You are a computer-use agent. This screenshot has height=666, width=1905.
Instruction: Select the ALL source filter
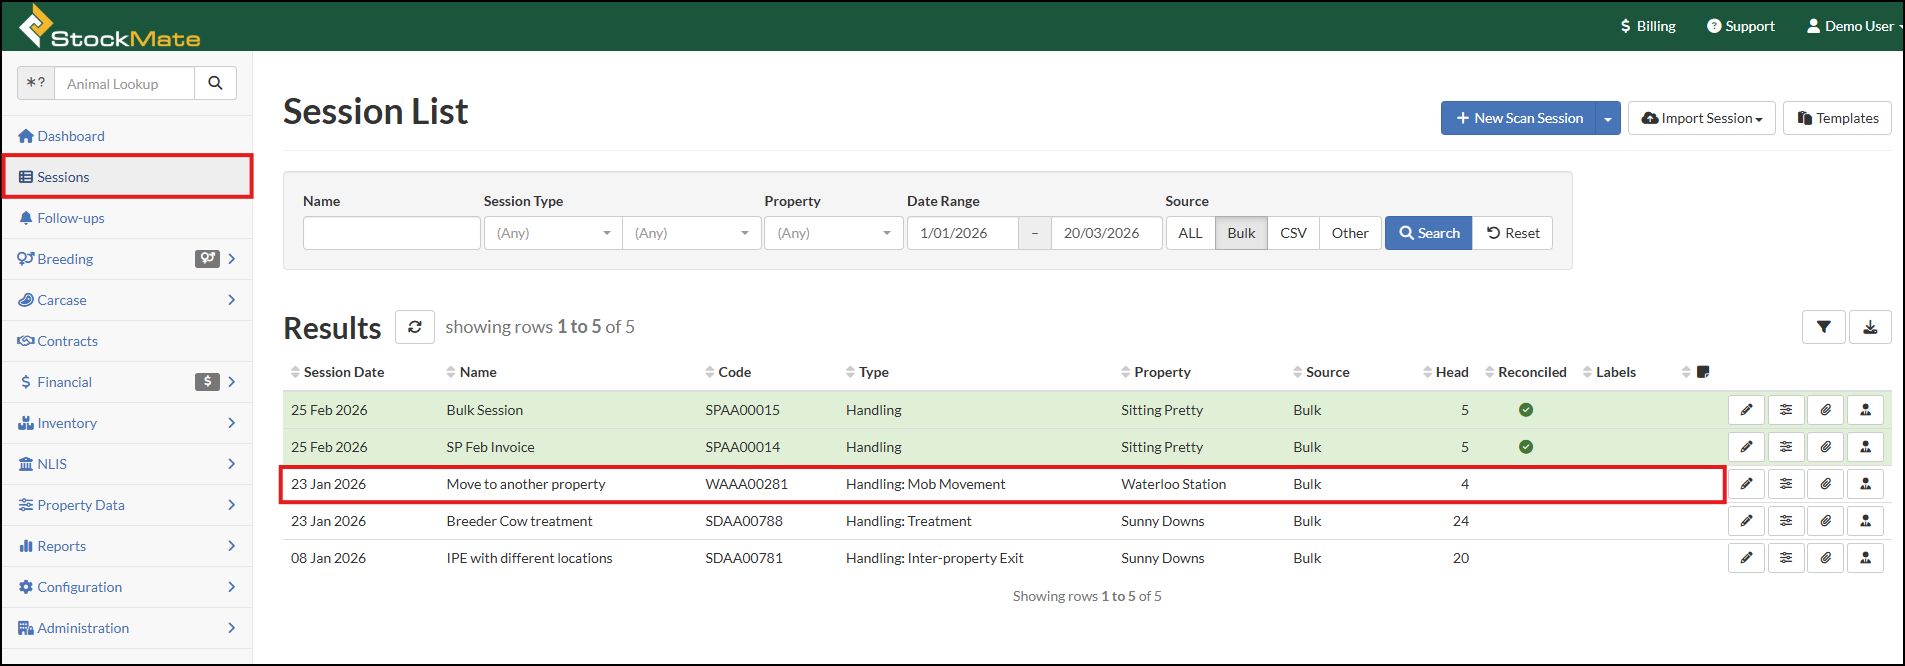pyautogui.click(x=1190, y=233)
